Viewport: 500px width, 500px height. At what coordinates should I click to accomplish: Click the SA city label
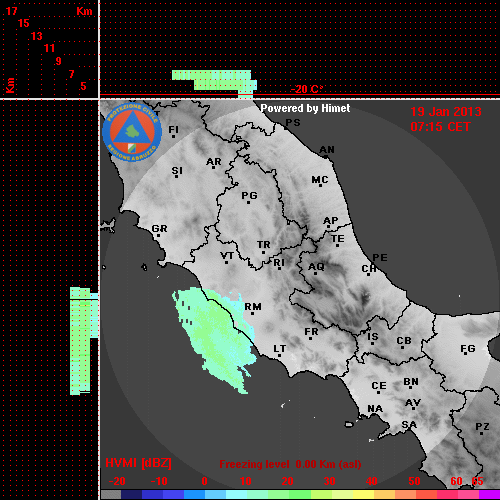[x=409, y=425]
